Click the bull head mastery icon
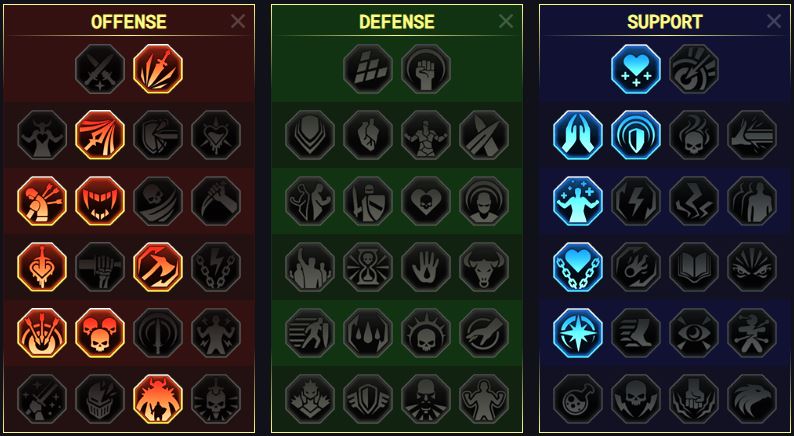Image resolution: width=794 pixels, height=436 pixels. tap(484, 267)
